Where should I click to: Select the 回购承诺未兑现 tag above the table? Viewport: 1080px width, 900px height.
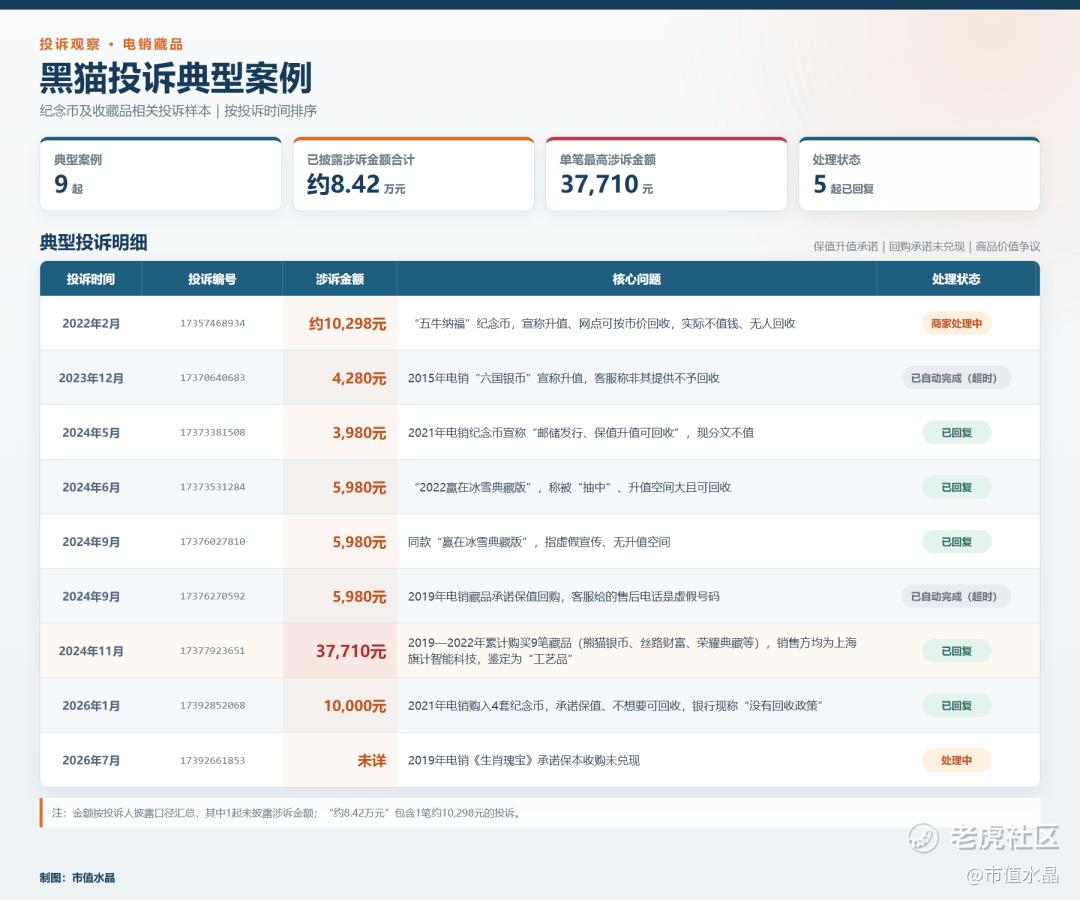[x=926, y=247]
